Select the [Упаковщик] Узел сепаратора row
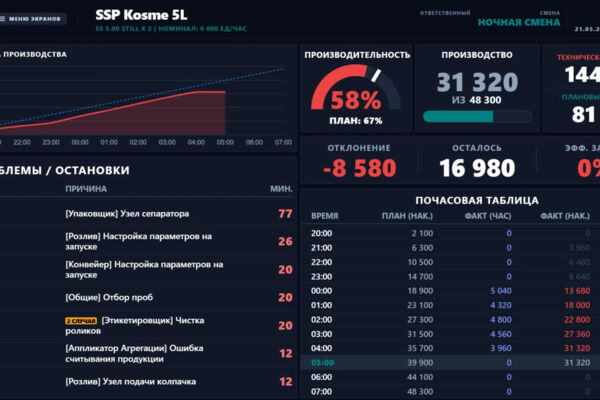 [x=148, y=214]
